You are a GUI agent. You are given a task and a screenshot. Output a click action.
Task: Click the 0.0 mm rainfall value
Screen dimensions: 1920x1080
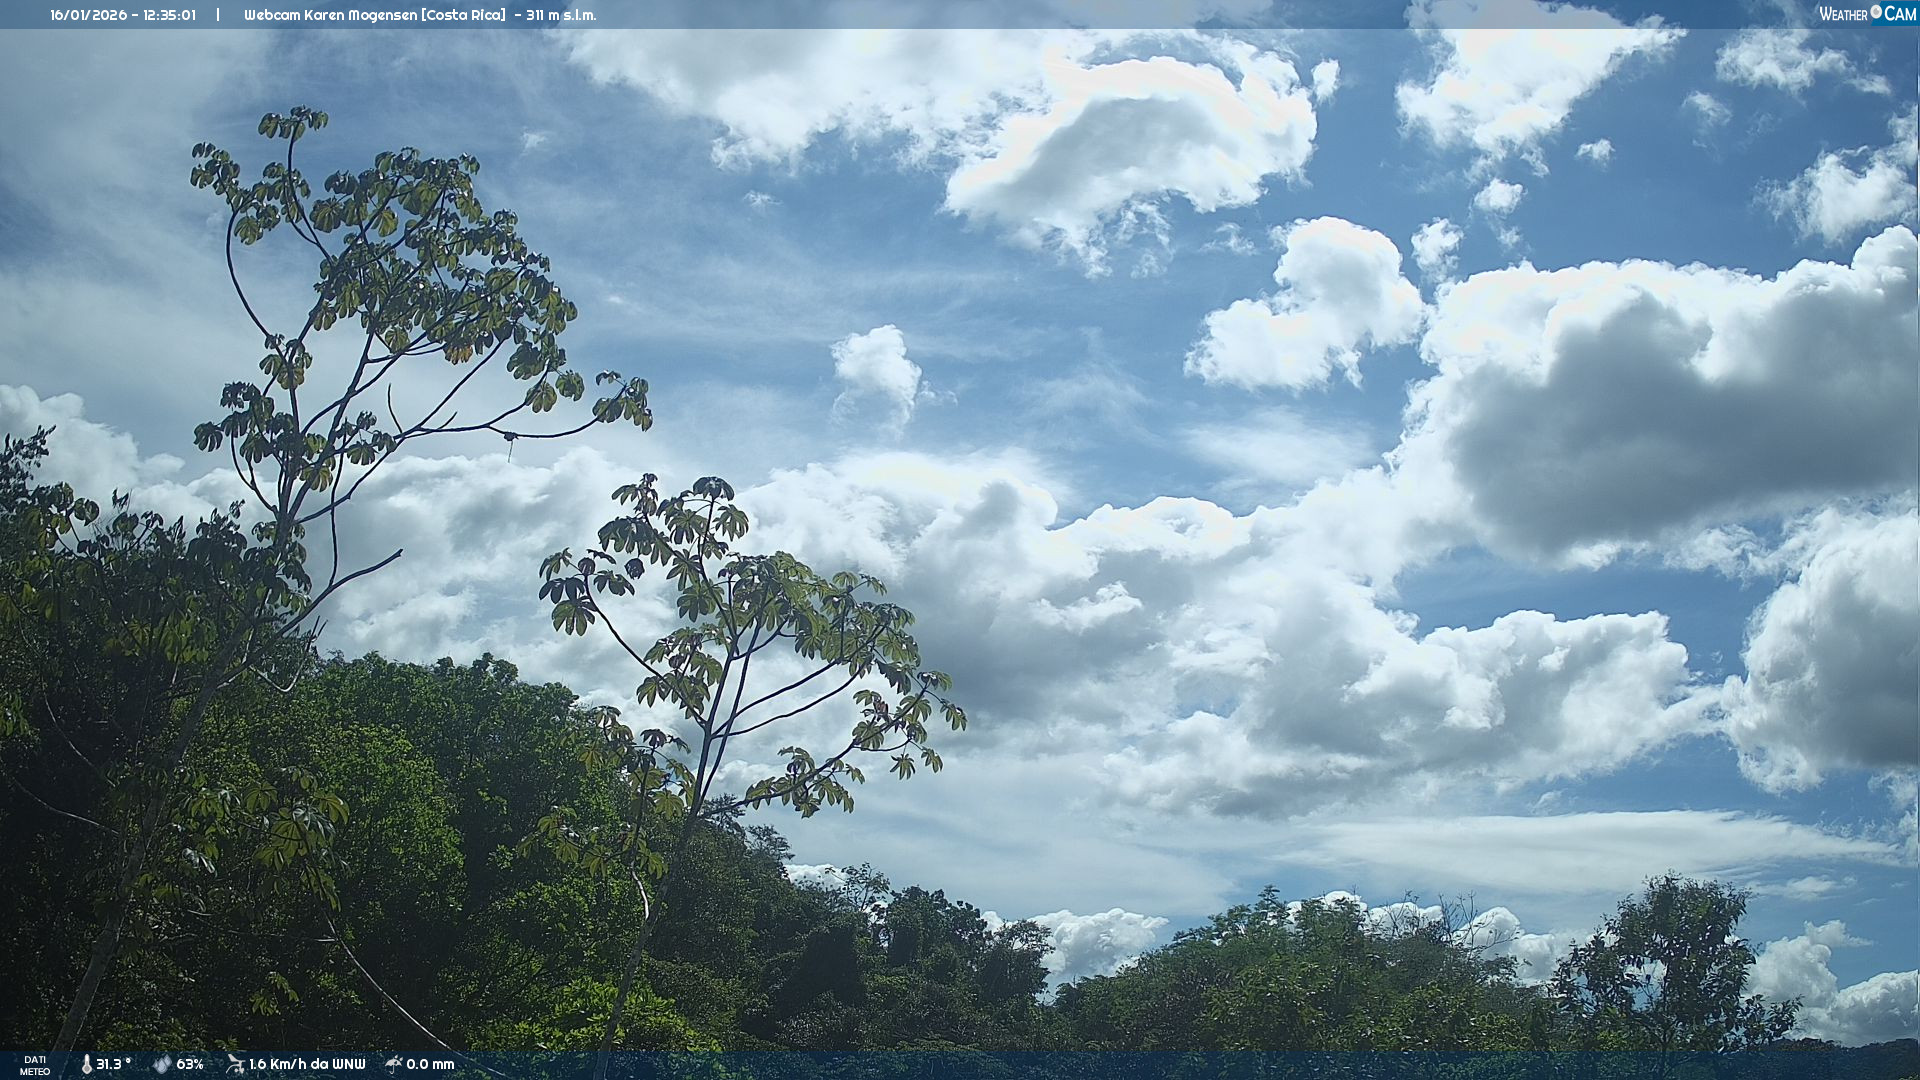click(x=430, y=1065)
